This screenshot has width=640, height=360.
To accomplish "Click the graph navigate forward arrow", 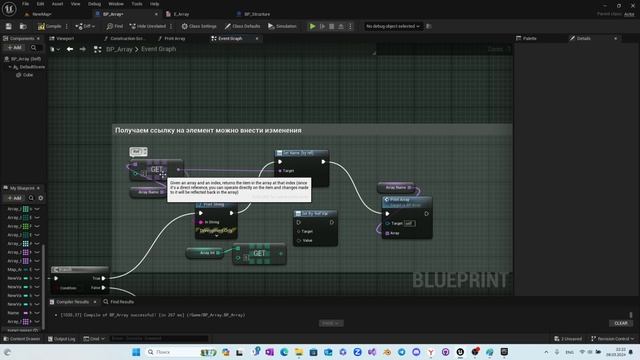I will pos(82,49).
